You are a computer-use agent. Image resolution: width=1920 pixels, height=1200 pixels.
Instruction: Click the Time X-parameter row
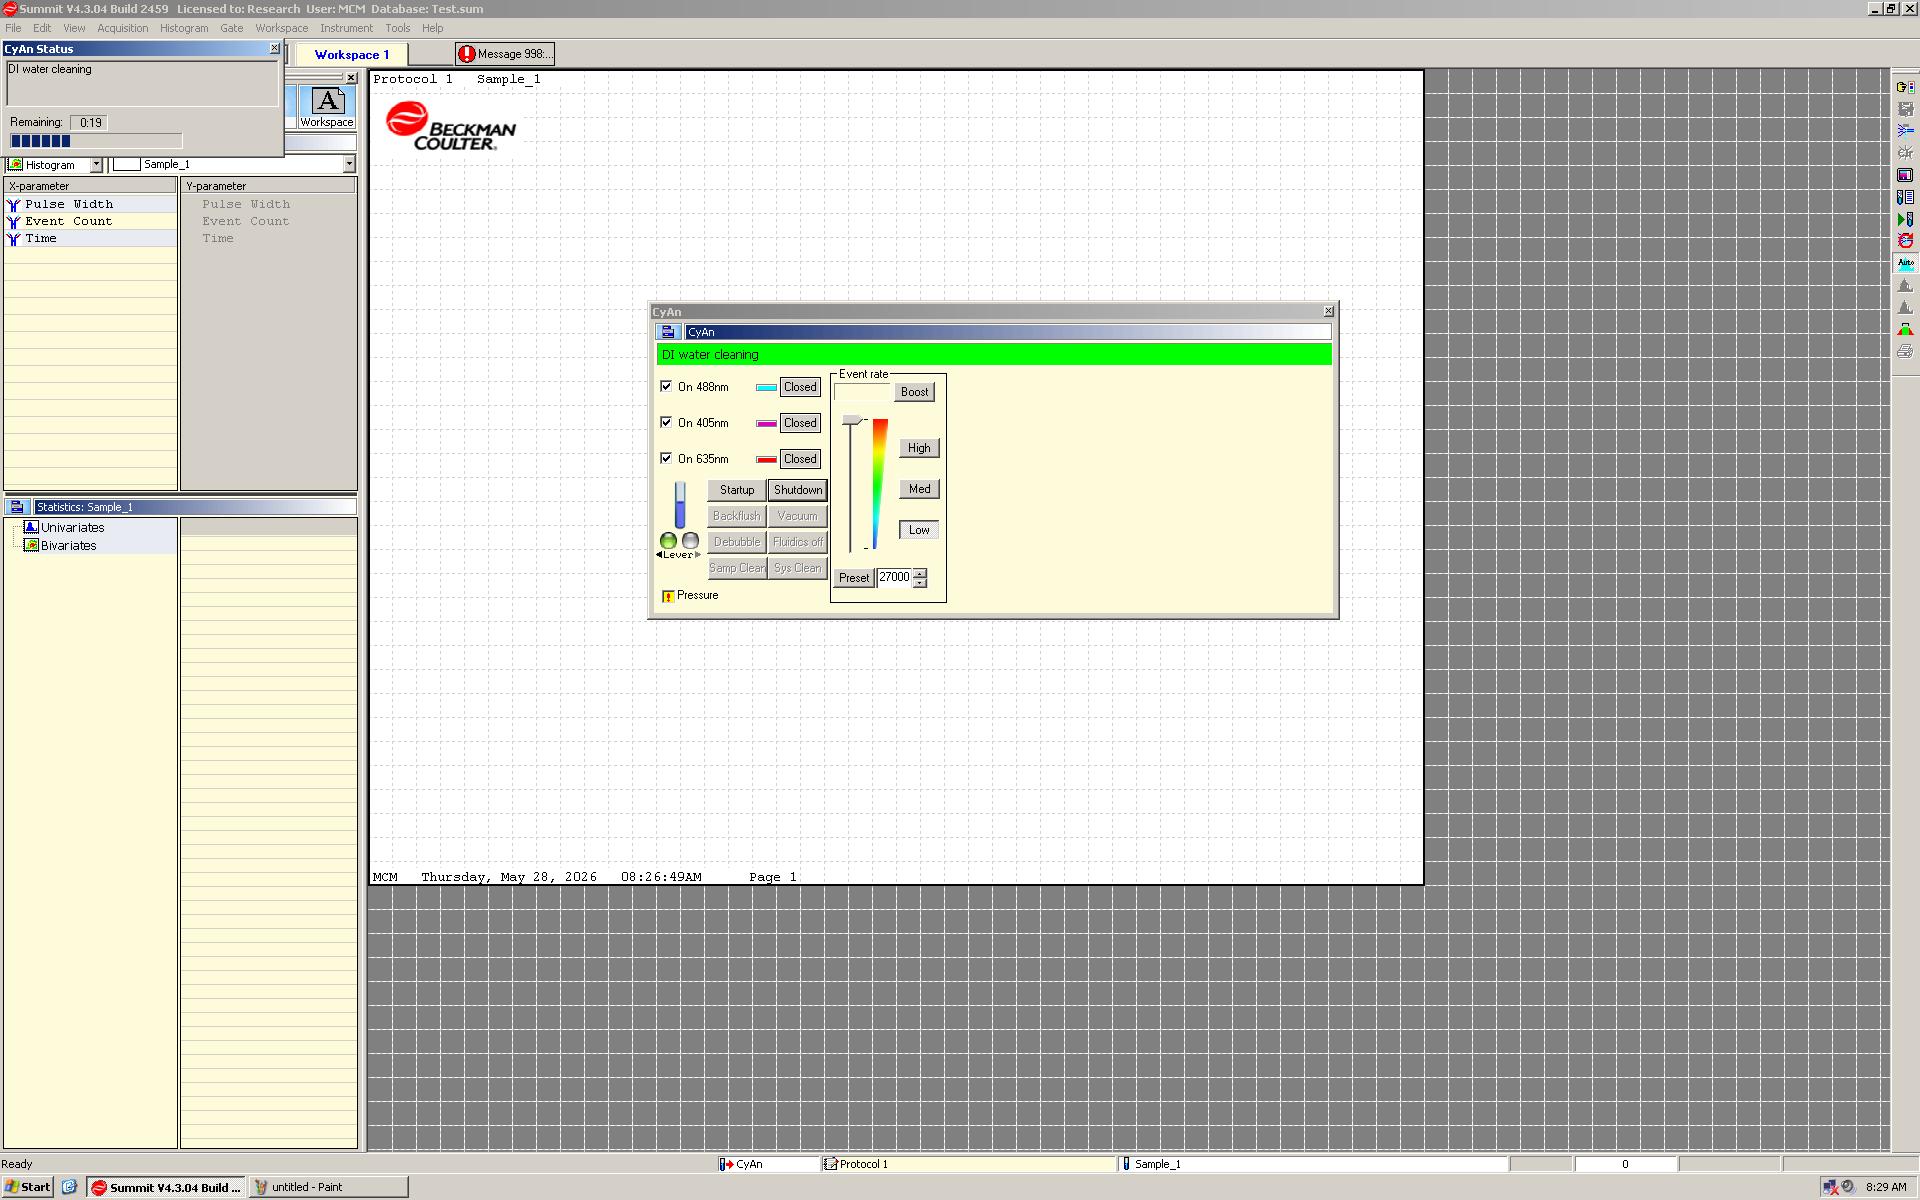click(x=91, y=238)
